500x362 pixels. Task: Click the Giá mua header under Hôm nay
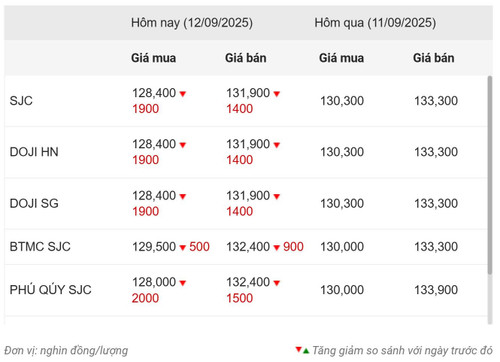pyautogui.click(x=153, y=58)
